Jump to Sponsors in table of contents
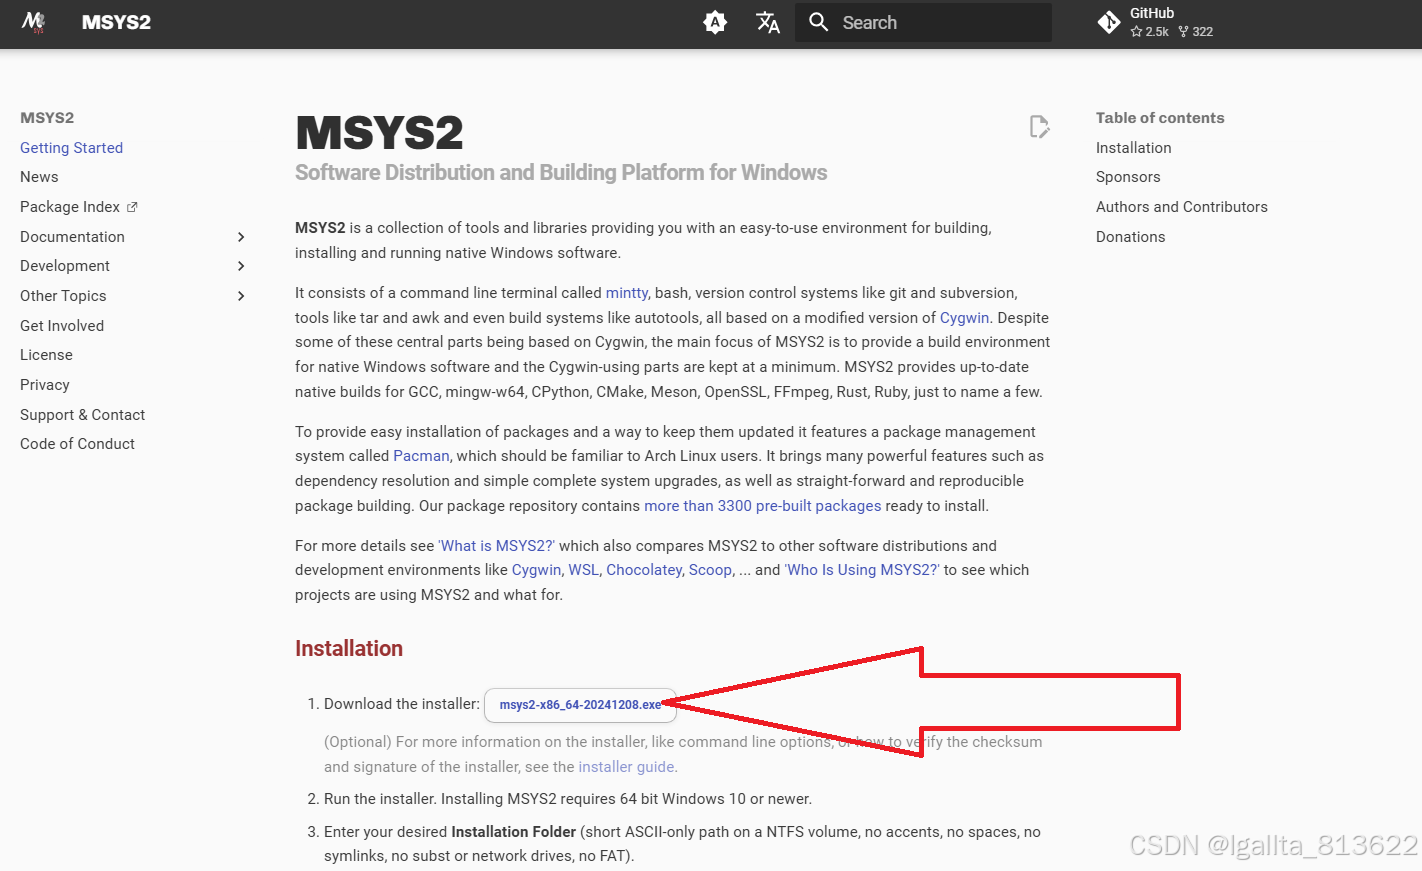 (1128, 177)
